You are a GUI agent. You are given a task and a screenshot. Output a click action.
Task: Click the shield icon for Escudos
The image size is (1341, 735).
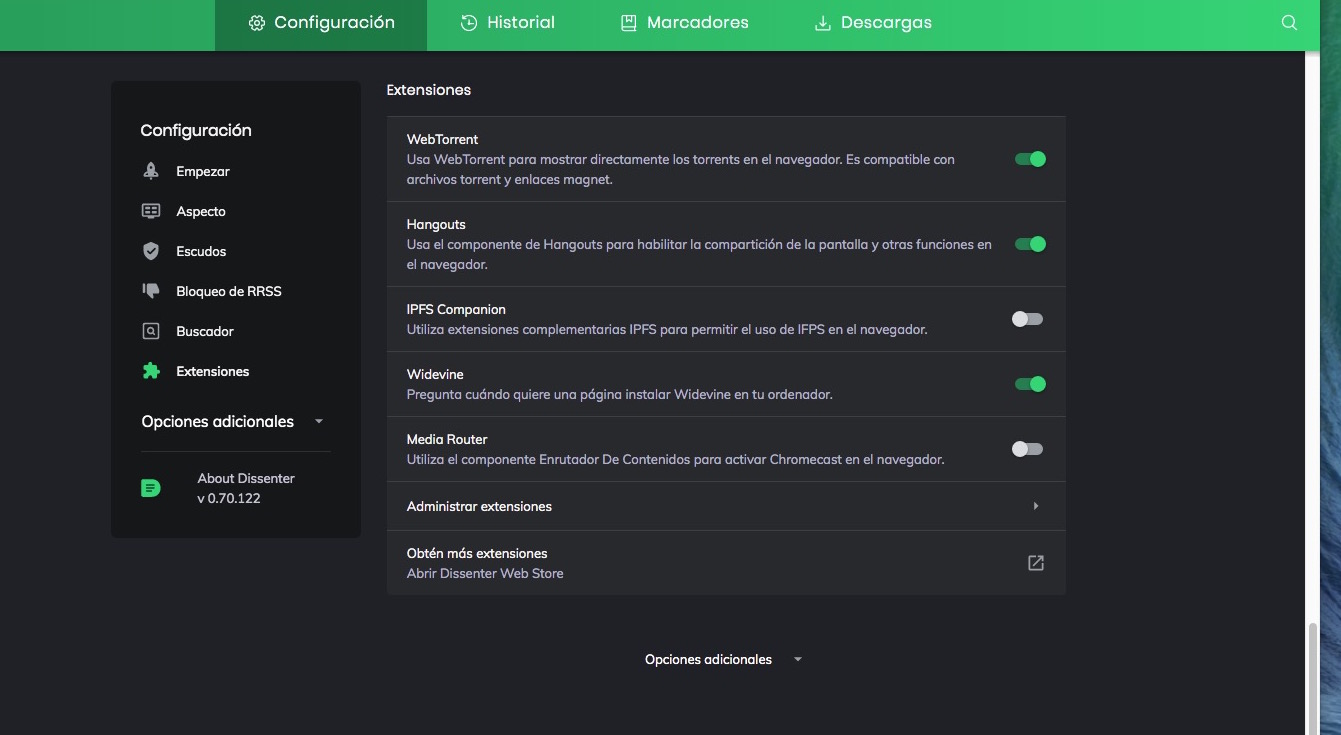click(x=151, y=251)
